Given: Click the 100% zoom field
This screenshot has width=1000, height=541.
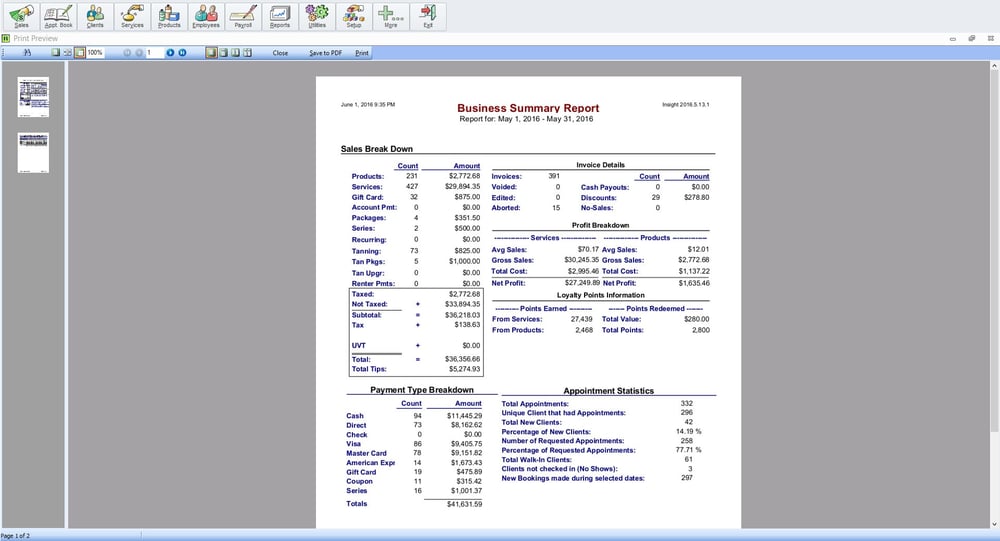Looking at the screenshot, I should (96, 53).
